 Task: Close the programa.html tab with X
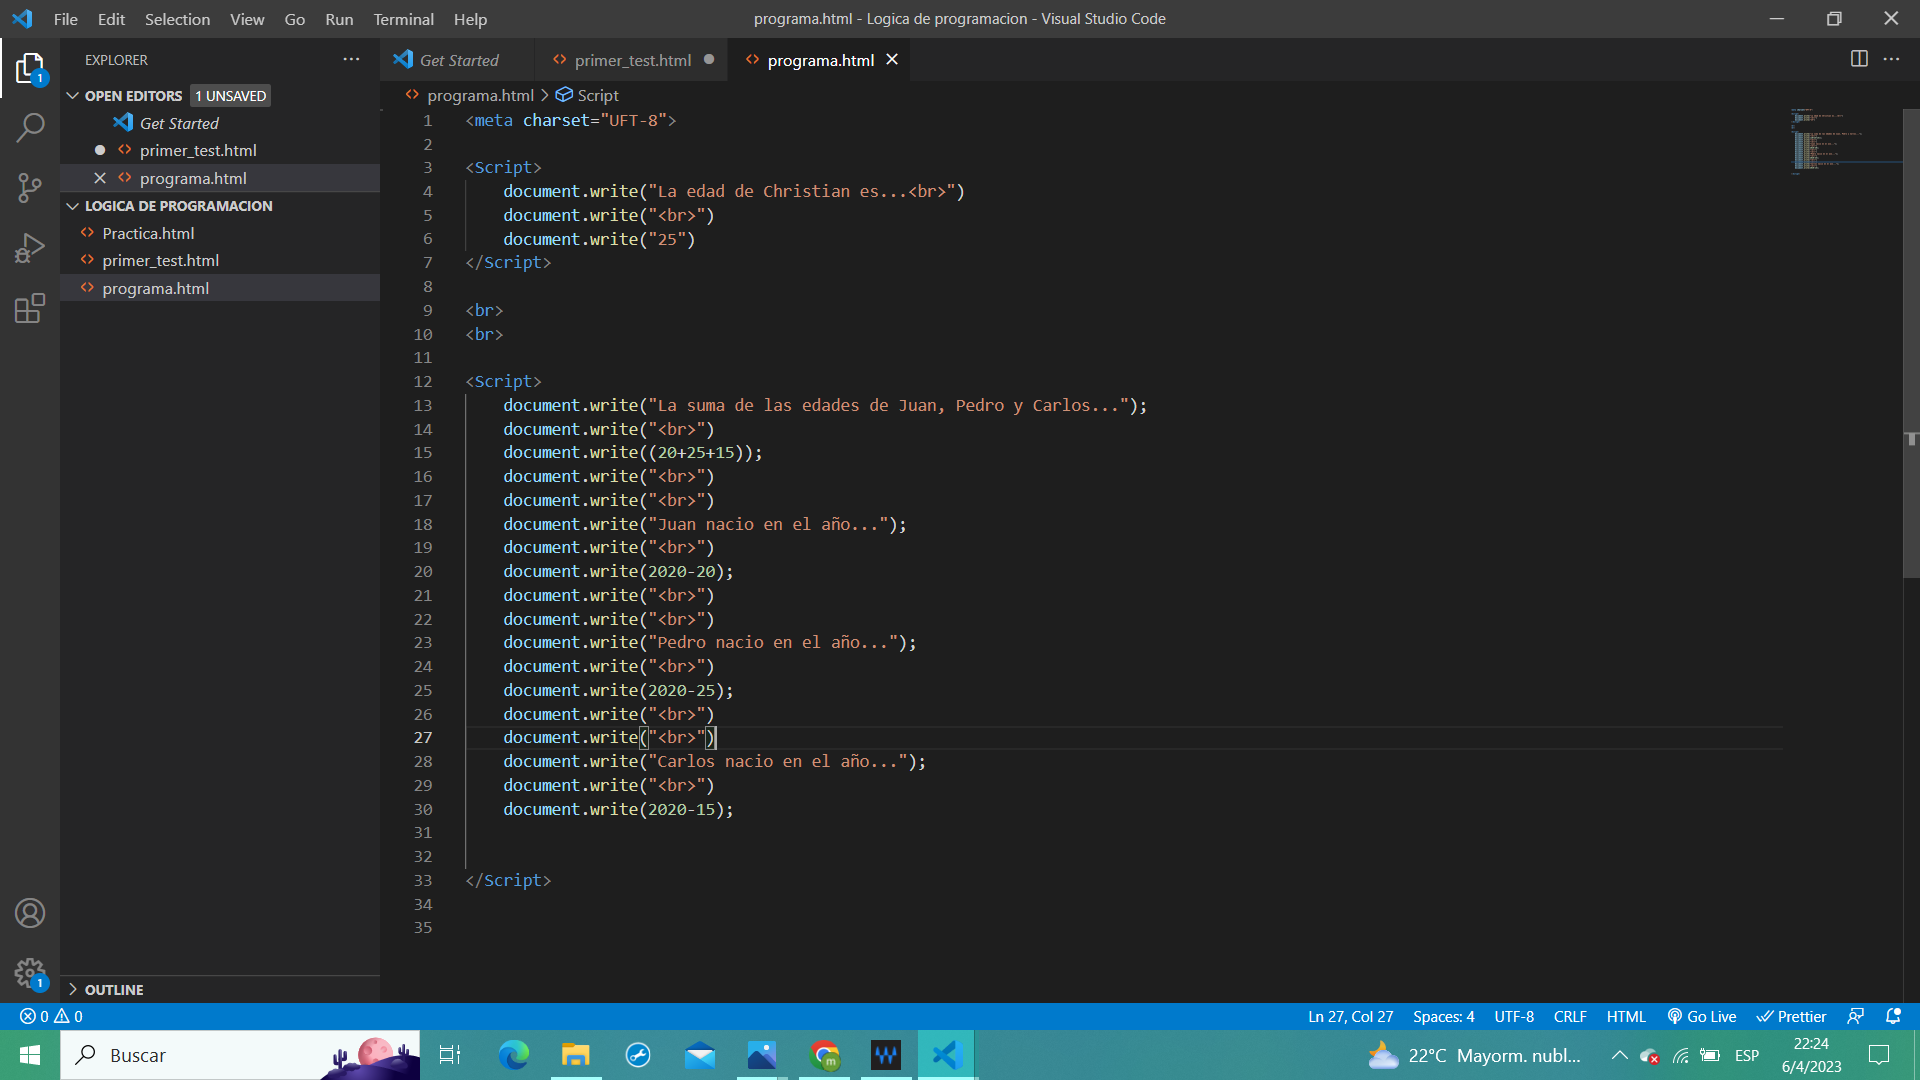pos(892,60)
